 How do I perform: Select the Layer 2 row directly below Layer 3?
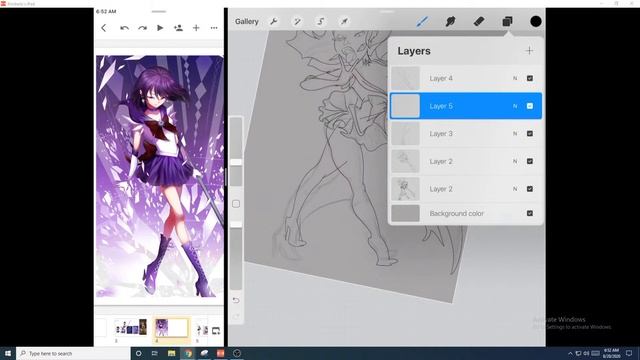[x=466, y=161]
